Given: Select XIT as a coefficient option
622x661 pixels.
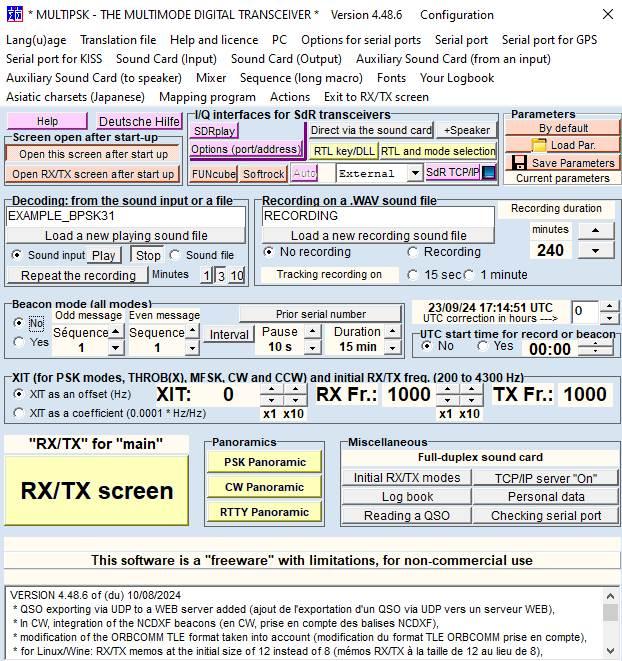Looking at the screenshot, I should point(18,413).
